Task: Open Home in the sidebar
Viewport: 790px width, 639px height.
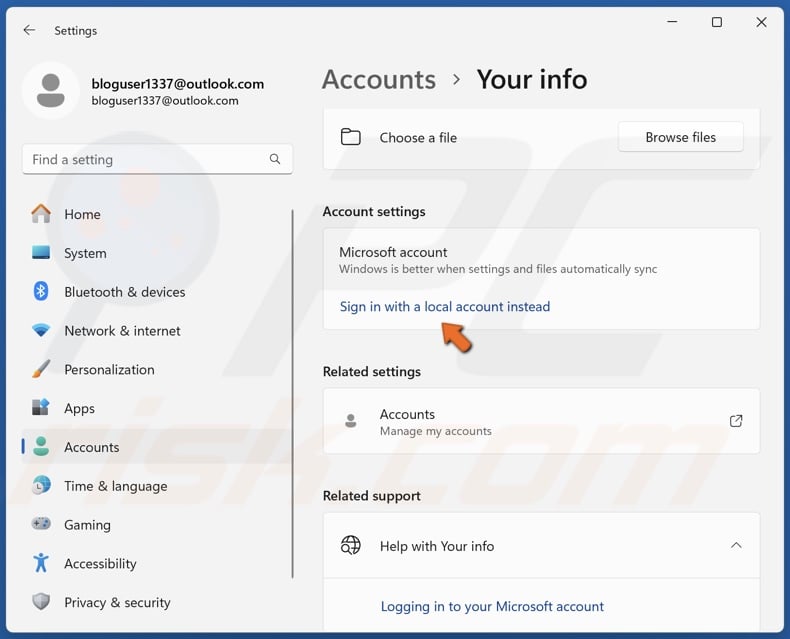Action: [x=156, y=214]
